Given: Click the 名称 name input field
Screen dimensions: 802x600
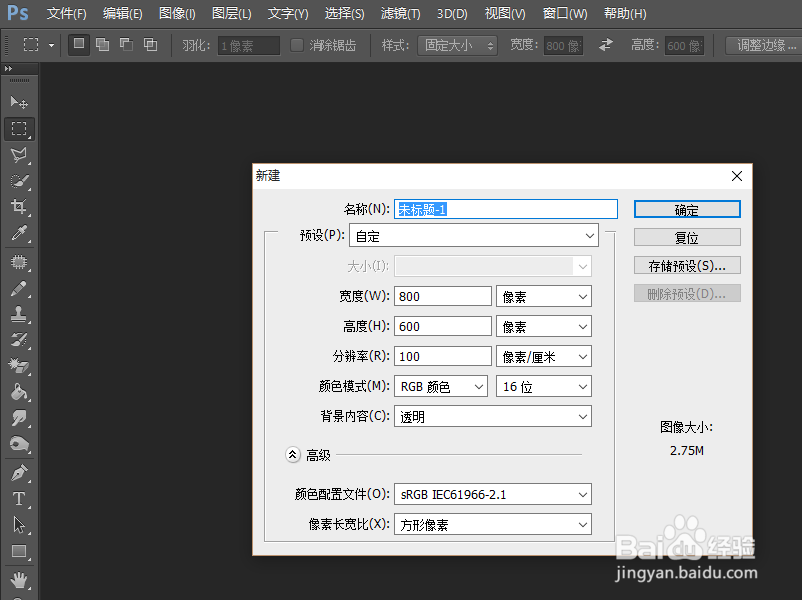Looking at the screenshot, I should point(505,208).
